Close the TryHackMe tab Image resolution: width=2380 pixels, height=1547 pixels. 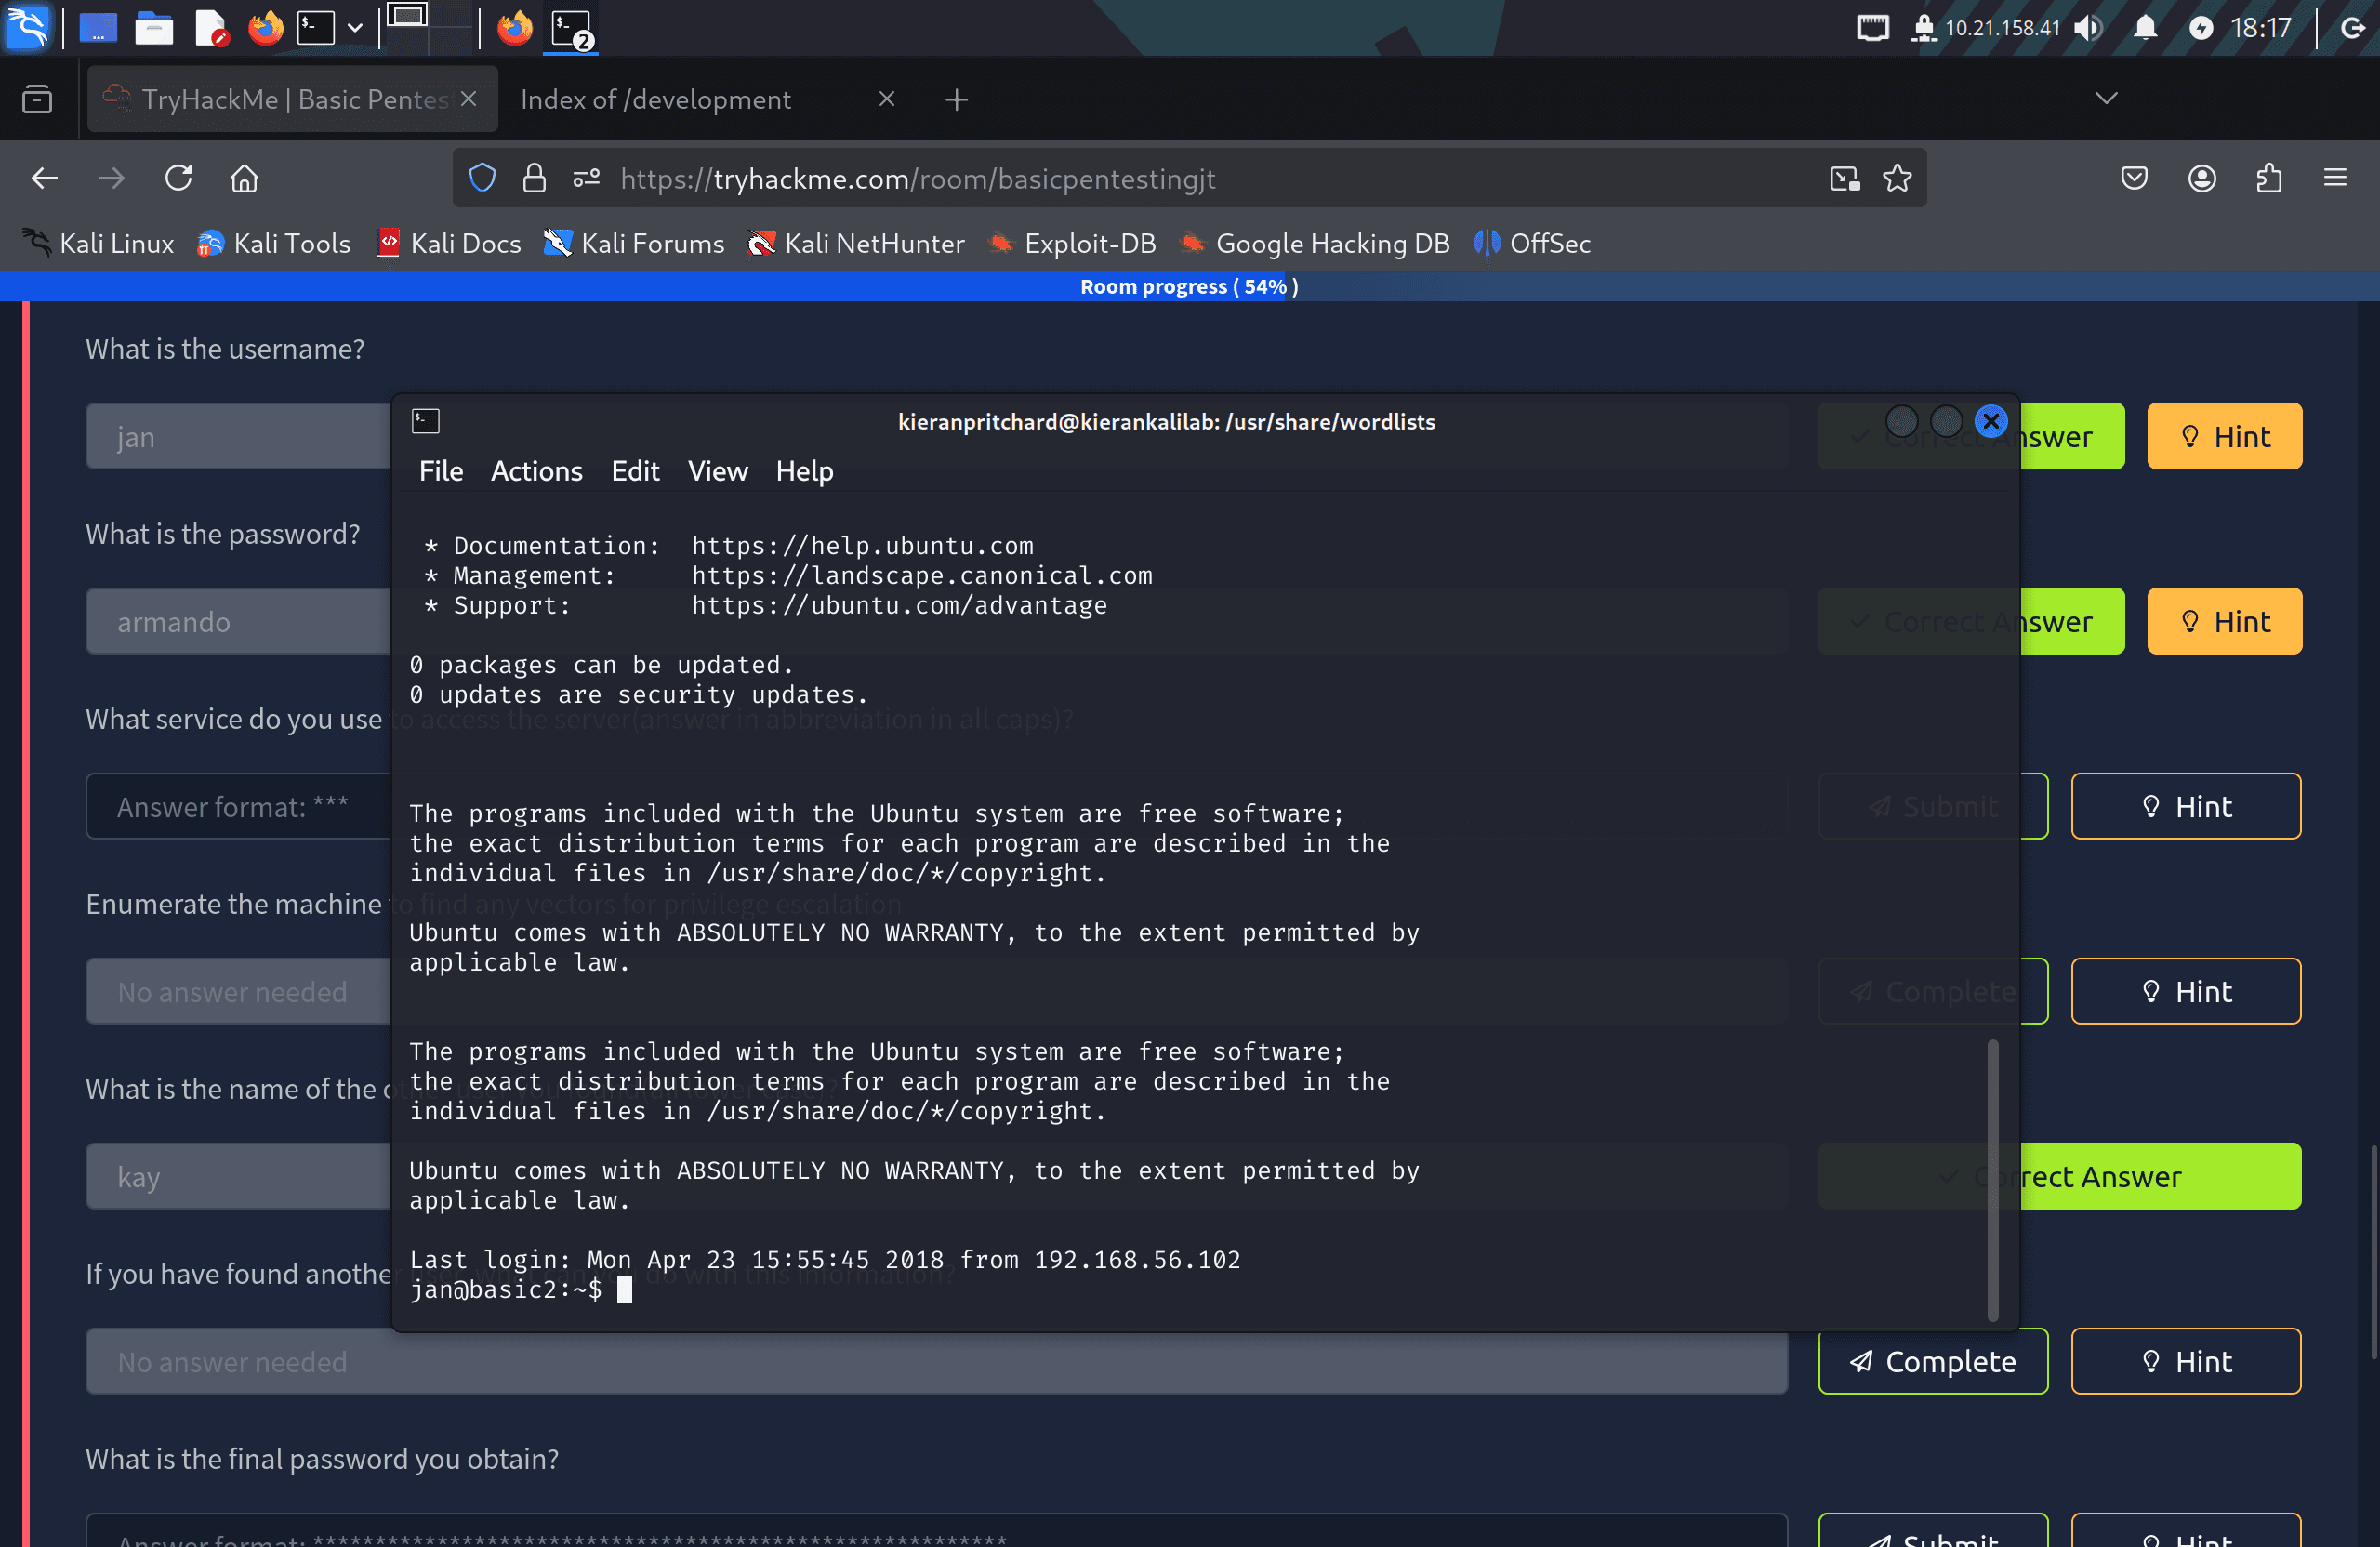[x=468, y=99]
